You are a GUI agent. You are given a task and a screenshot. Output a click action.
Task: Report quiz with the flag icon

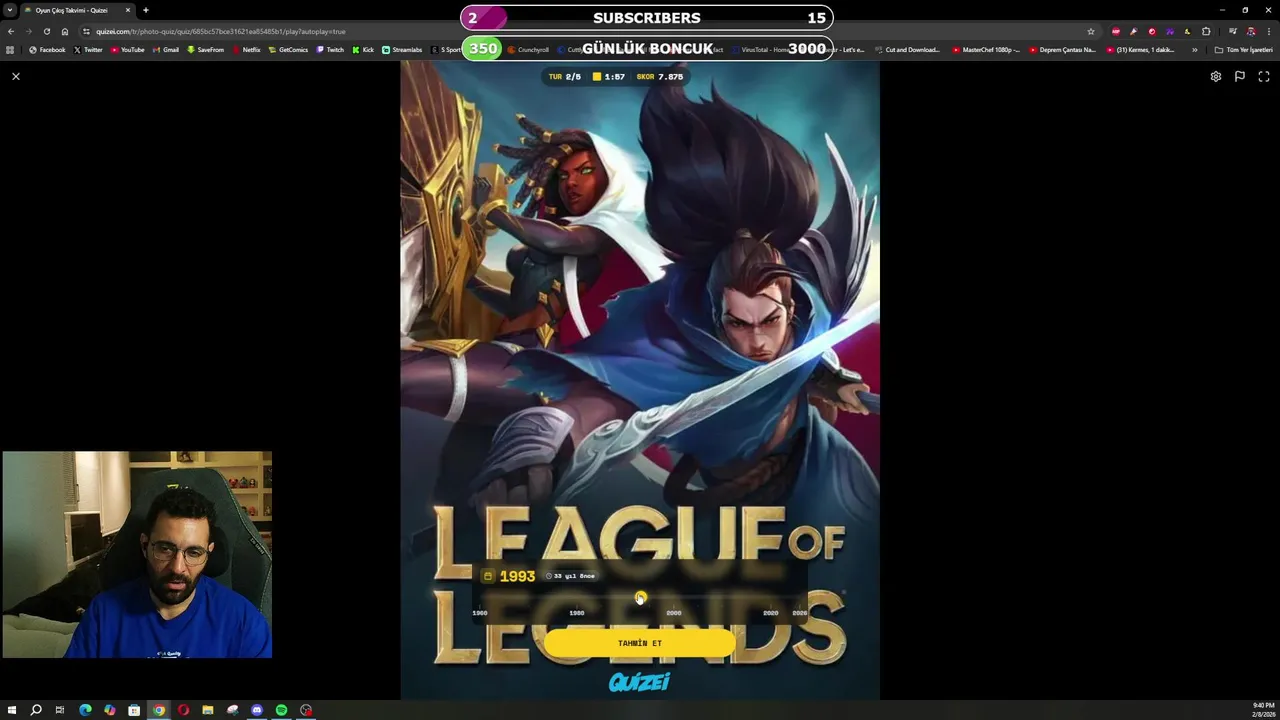pos(1240,76)
